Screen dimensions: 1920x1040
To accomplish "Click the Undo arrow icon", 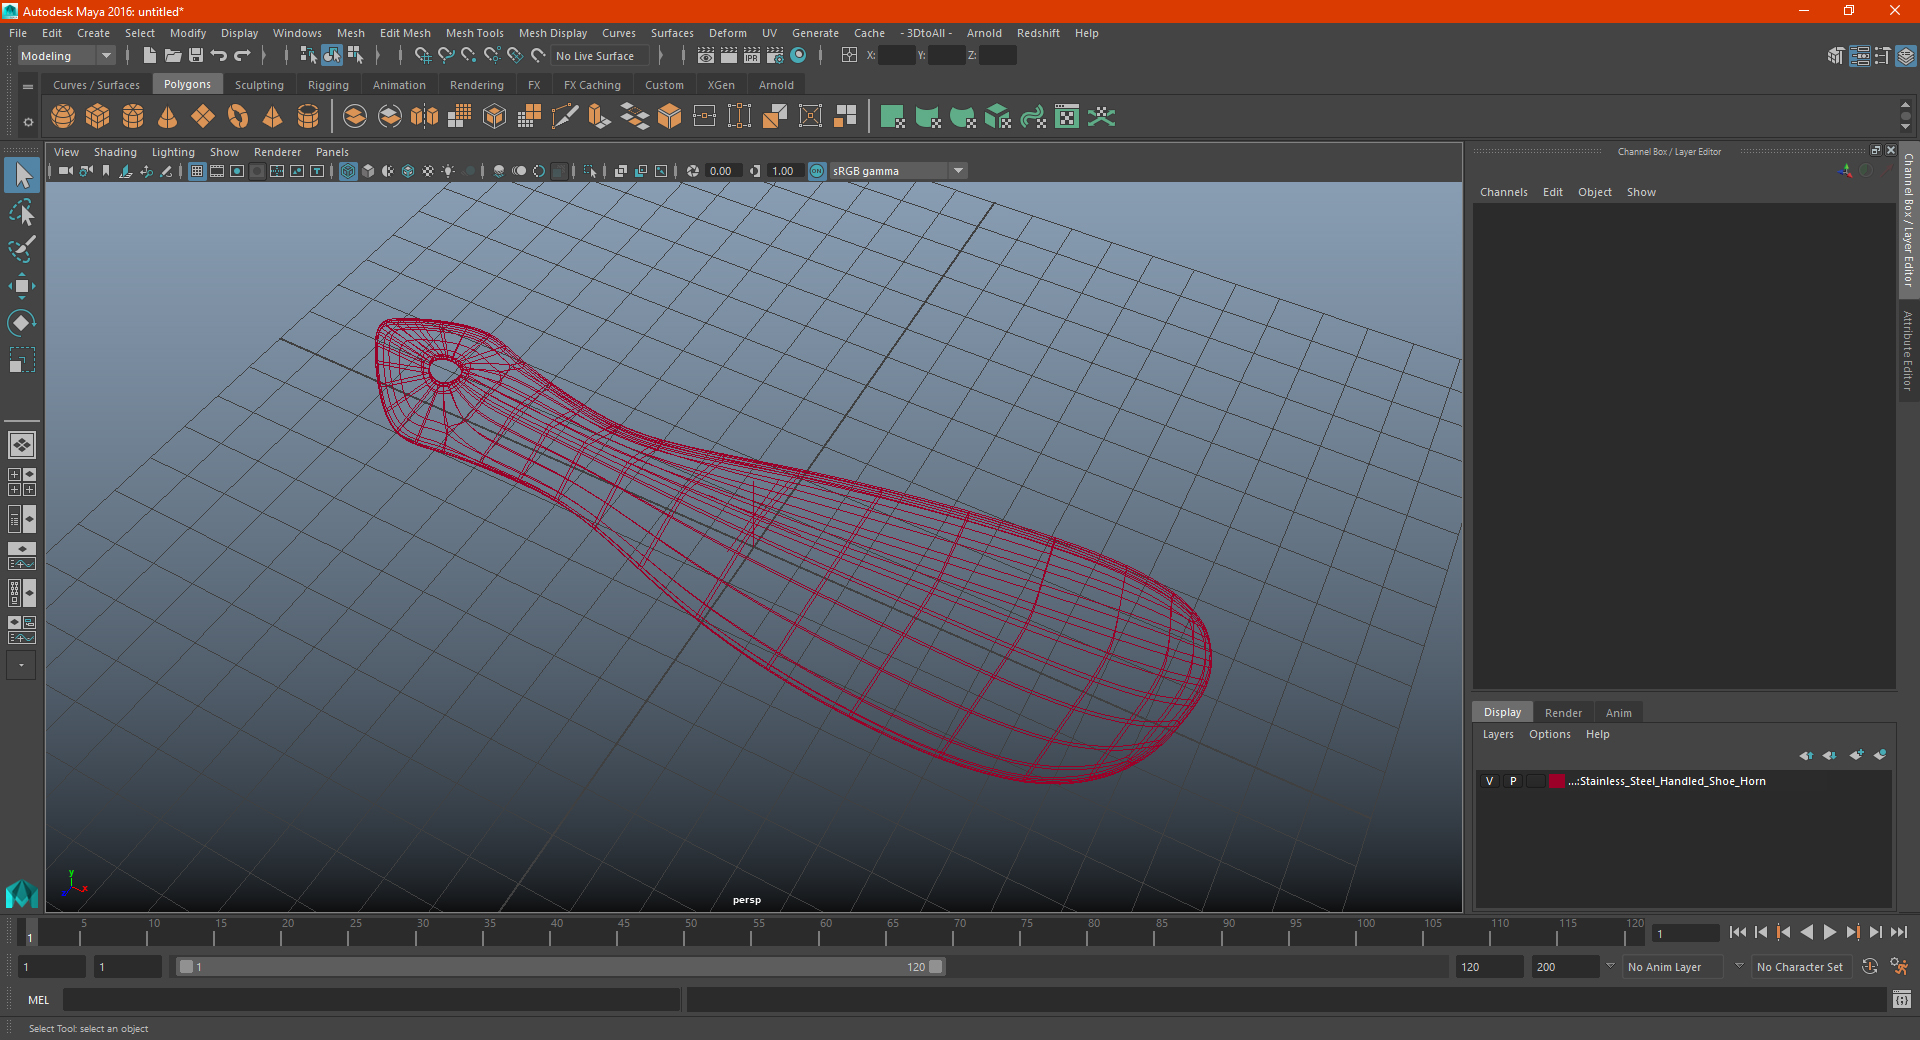I will pyautogui.click(x=219, y=56).
